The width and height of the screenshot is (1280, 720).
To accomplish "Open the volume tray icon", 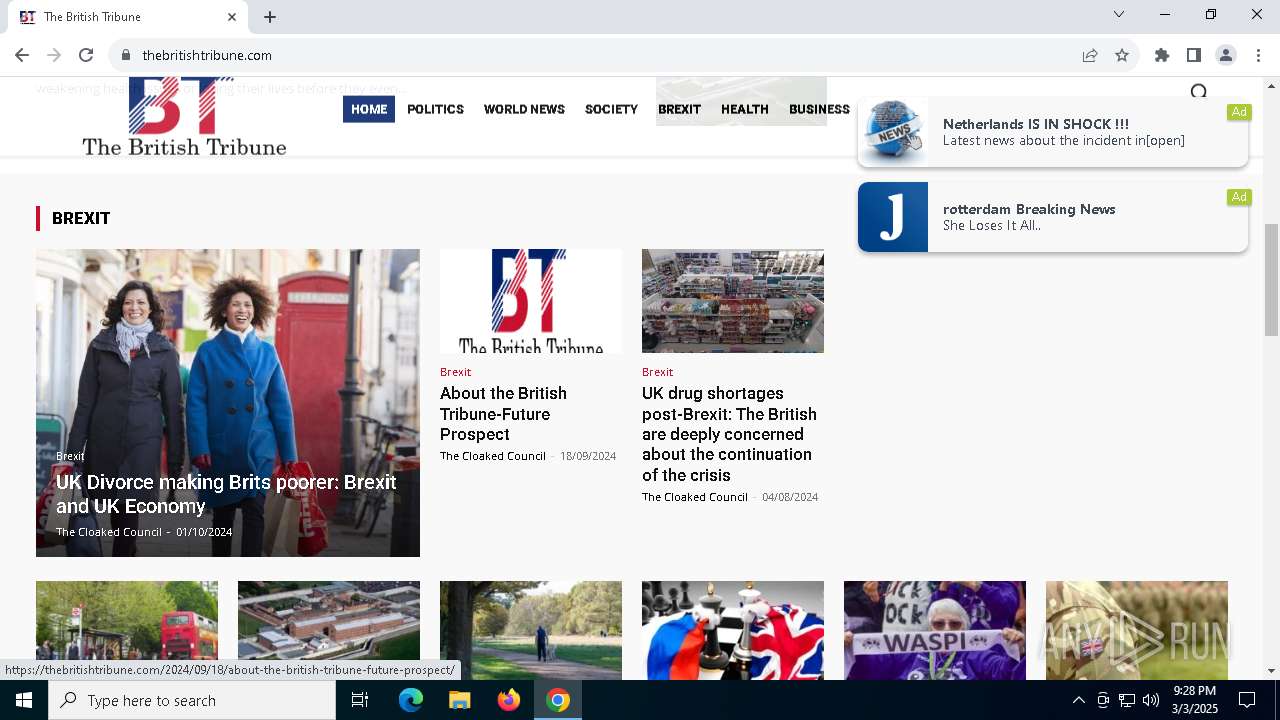I will [x=1151, y=700].
